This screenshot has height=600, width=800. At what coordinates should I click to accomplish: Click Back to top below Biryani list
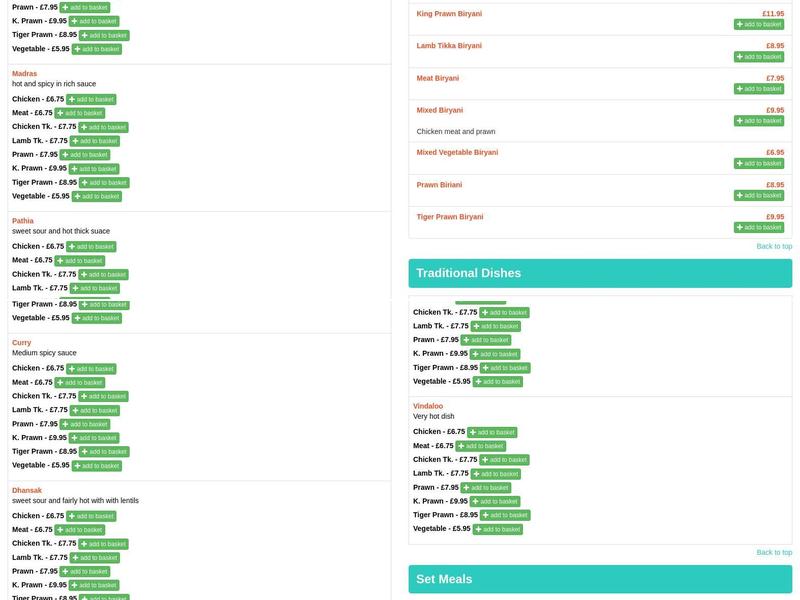coord(773,246)
